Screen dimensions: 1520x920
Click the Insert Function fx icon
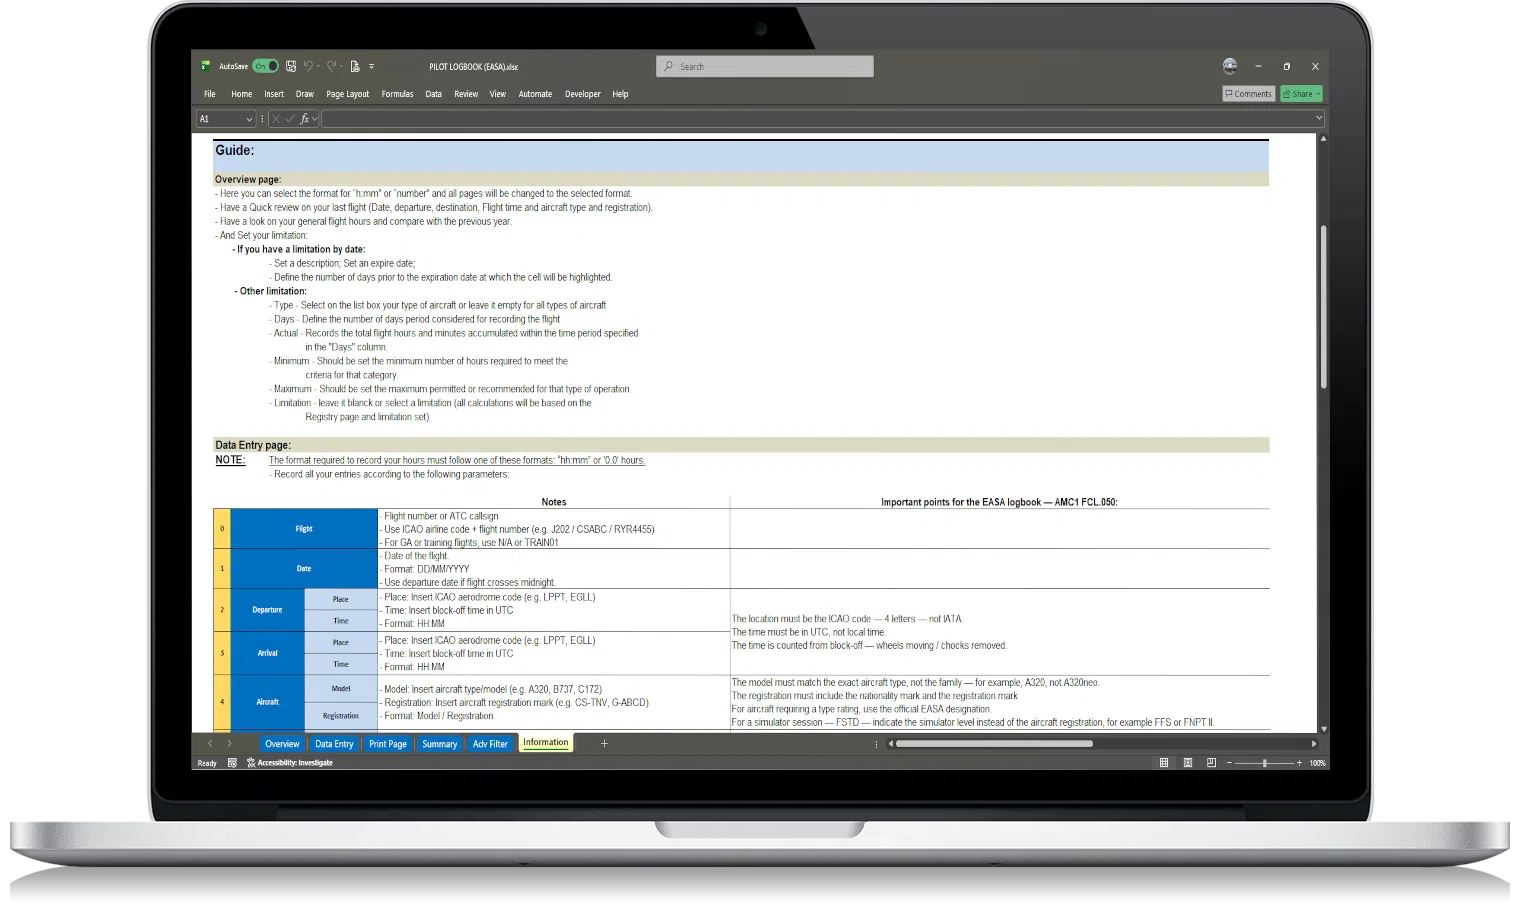304,119
